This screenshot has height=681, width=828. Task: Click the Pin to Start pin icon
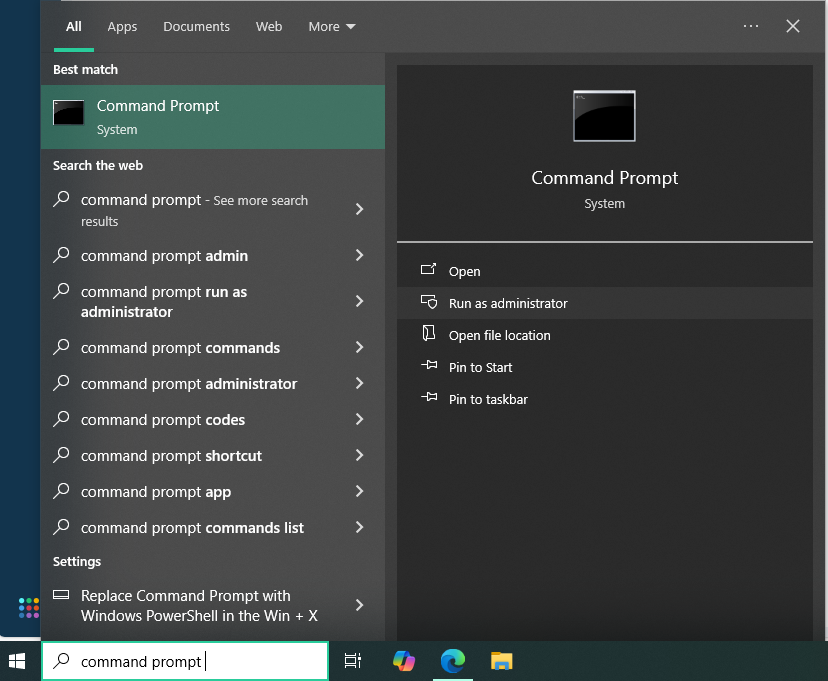[429, 365]
